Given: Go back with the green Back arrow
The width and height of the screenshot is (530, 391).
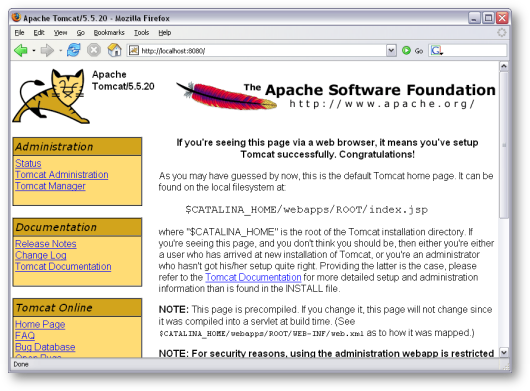Looking at the screenshot, I should click(21, 50).
